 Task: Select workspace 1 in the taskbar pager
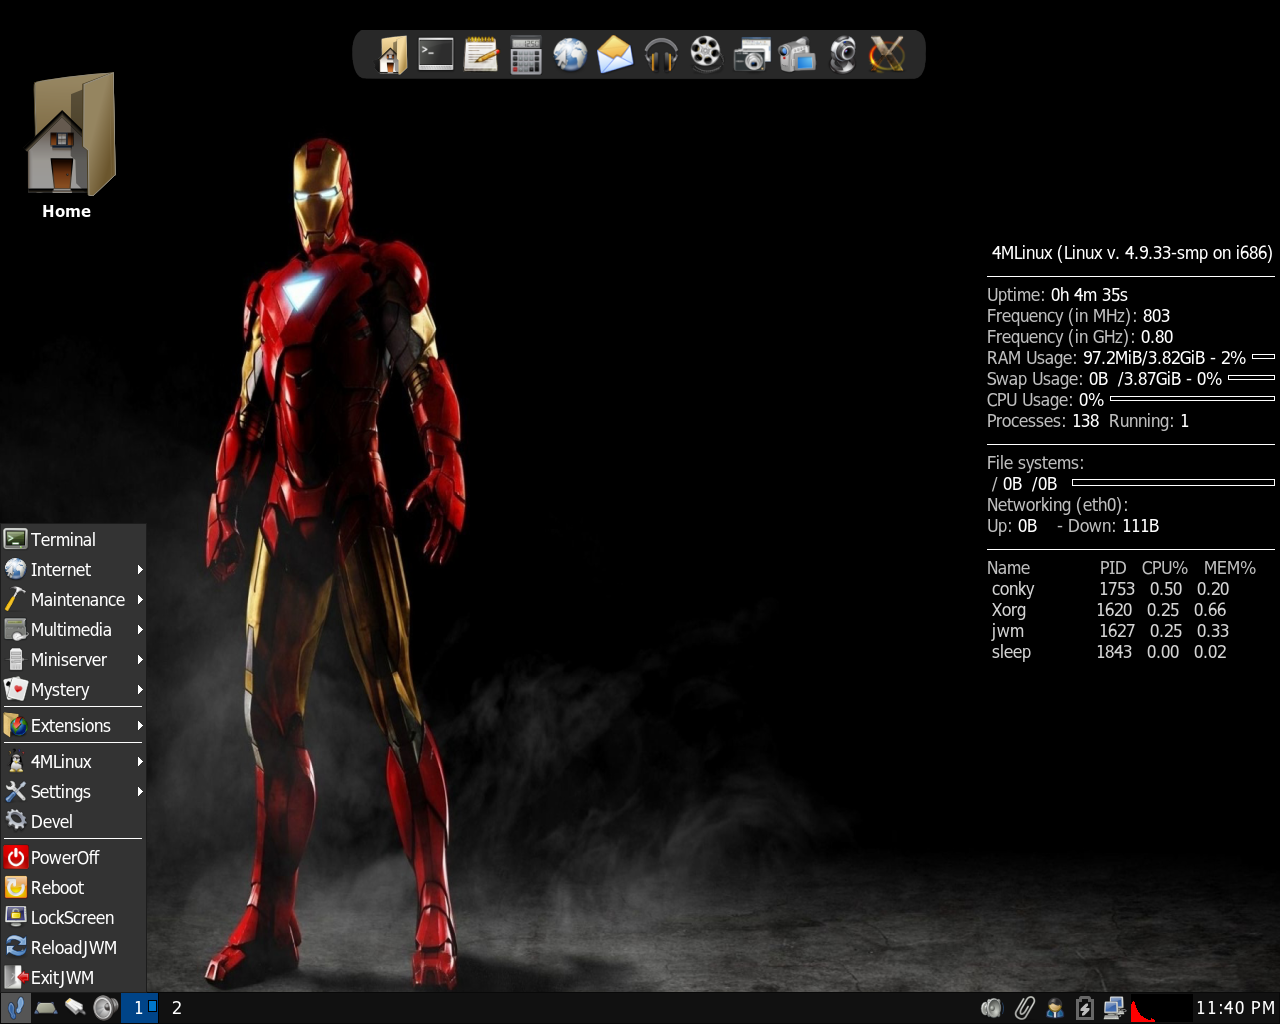[x=139, y=1008]
